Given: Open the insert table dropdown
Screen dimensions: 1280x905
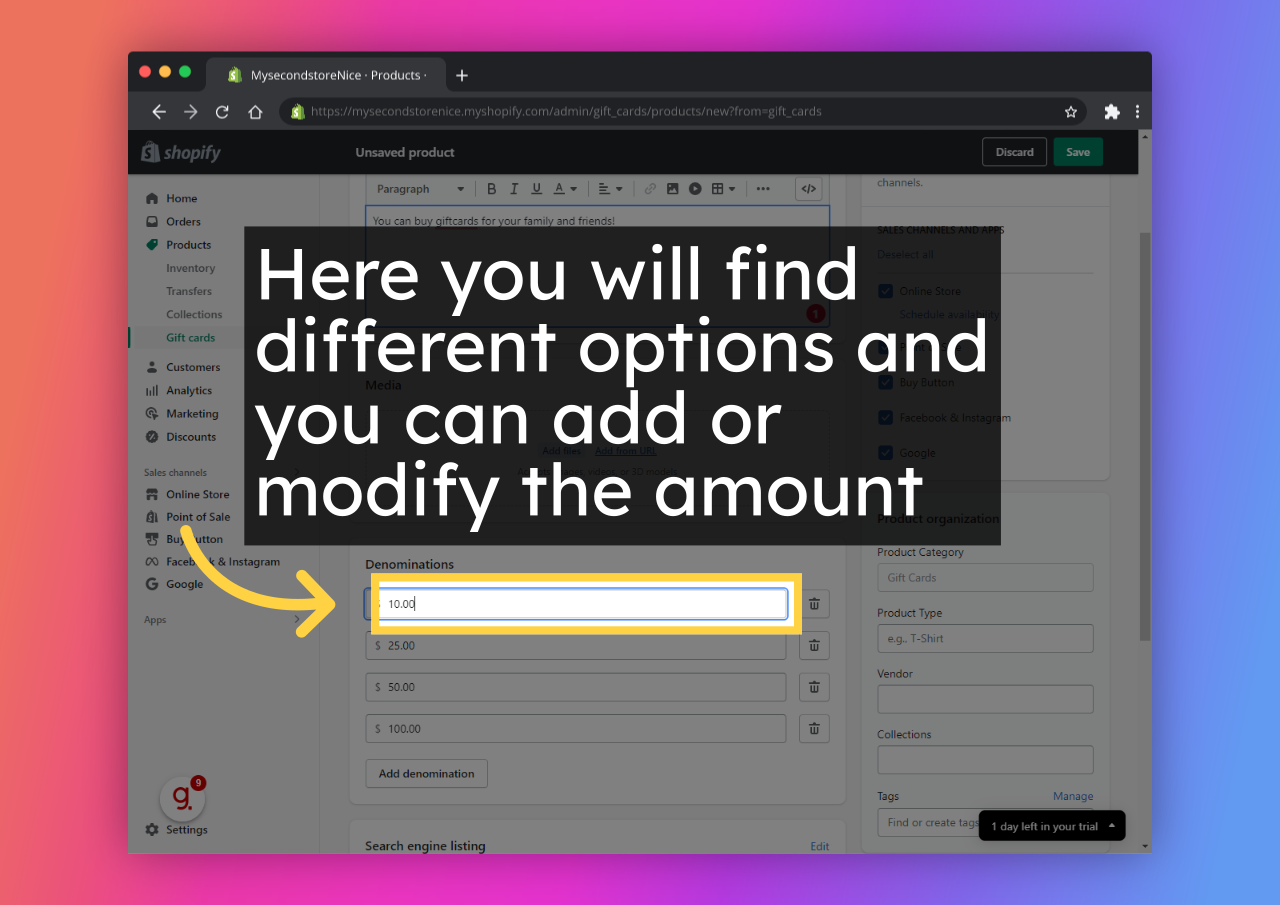Looking at the screenshot, I should coord(723,188).
